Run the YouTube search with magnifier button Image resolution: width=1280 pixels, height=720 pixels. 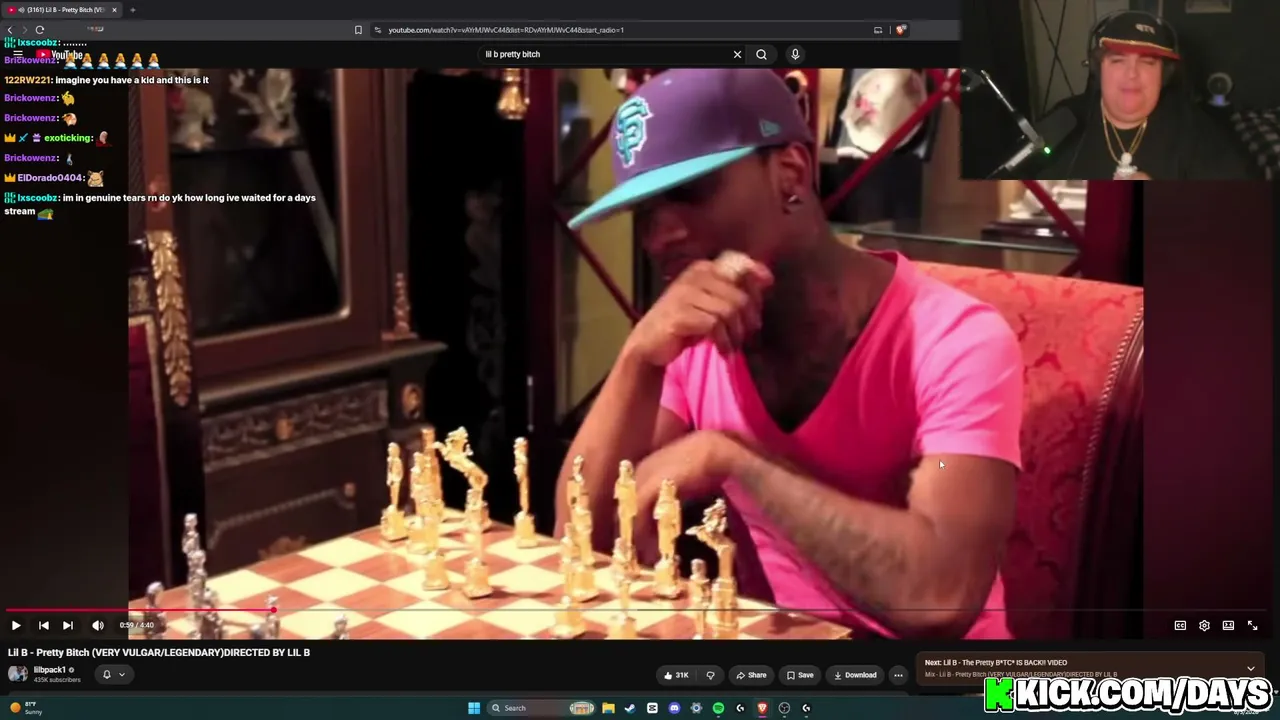tap(761, 54)
